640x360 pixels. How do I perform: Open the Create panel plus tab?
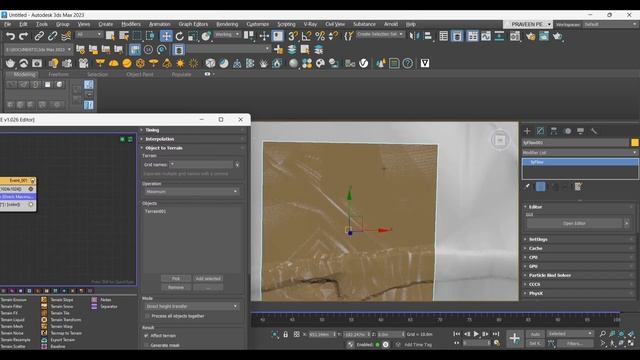pyautogui.click(x=527, y=131)
